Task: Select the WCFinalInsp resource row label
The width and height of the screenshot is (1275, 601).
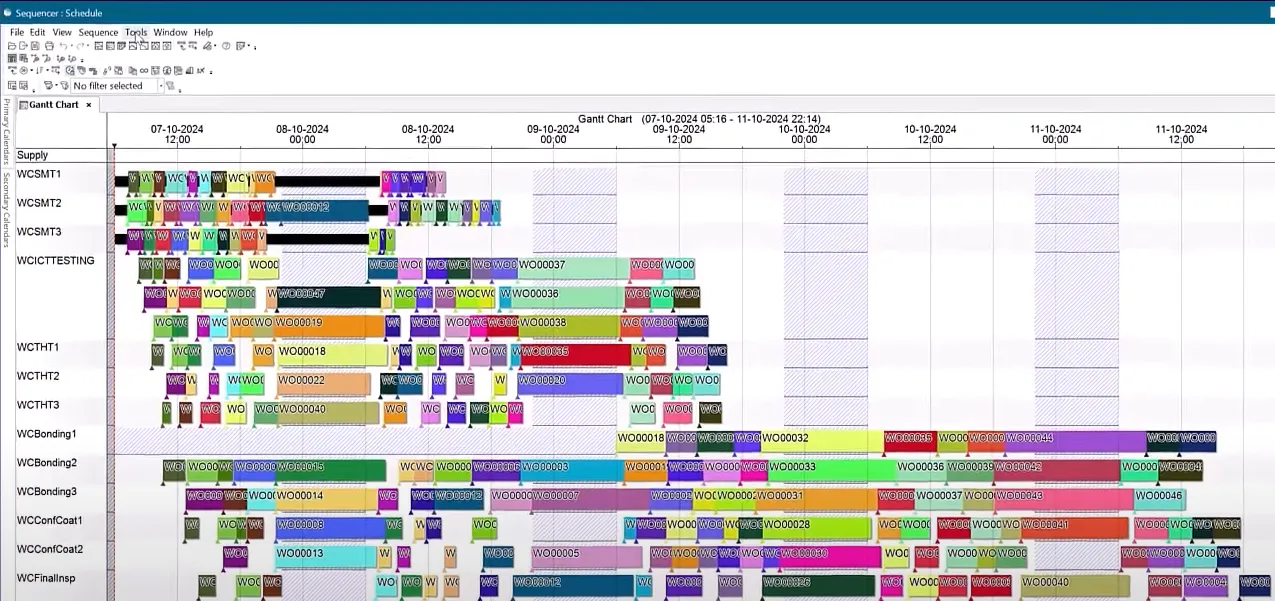Action: pyautogui.click(x=46, y=578)
